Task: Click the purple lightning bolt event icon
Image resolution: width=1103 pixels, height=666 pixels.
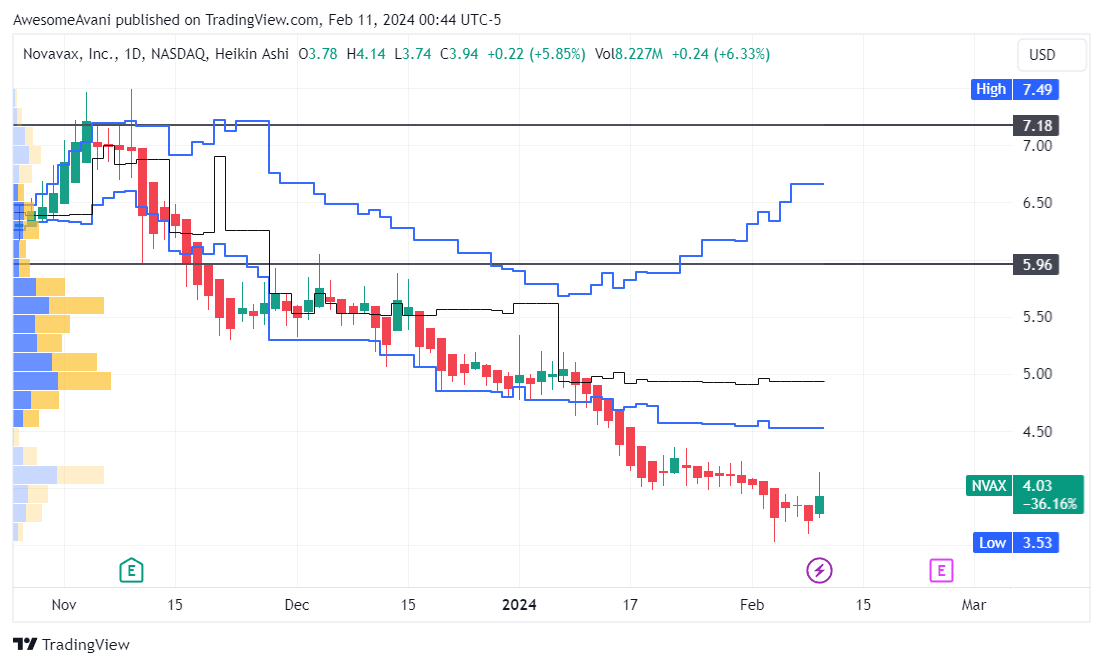Action: point(819,570)
